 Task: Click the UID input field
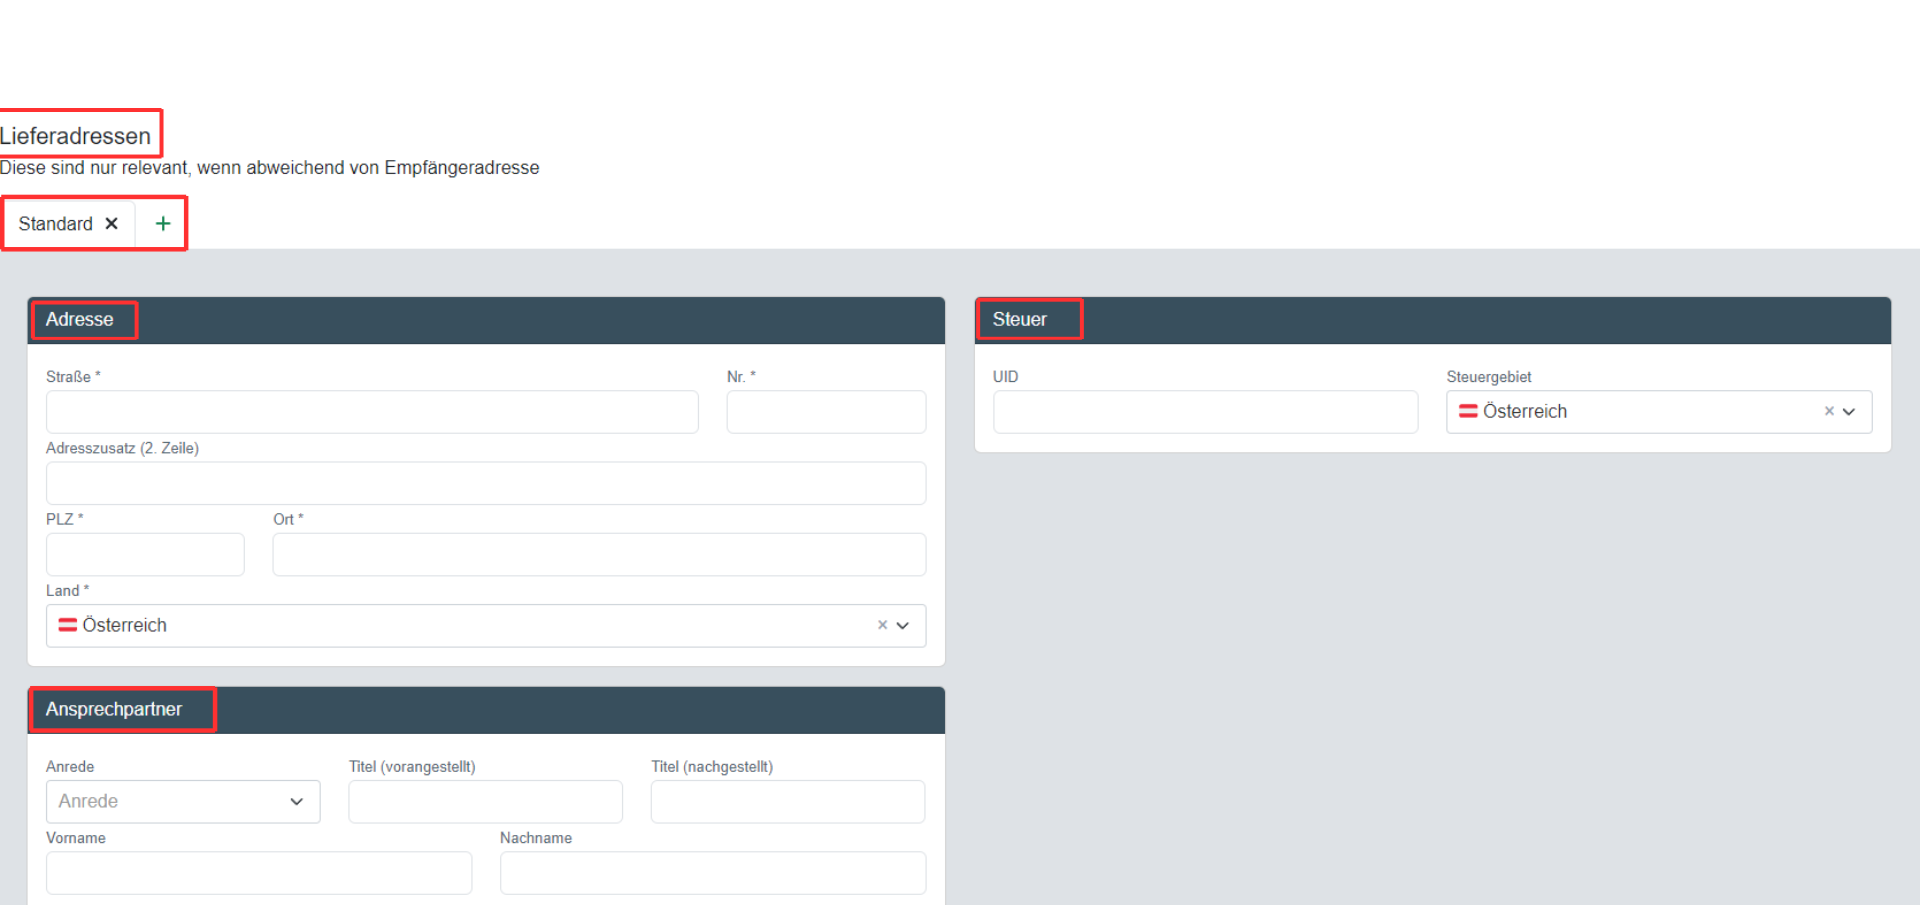coord(1205,411)
